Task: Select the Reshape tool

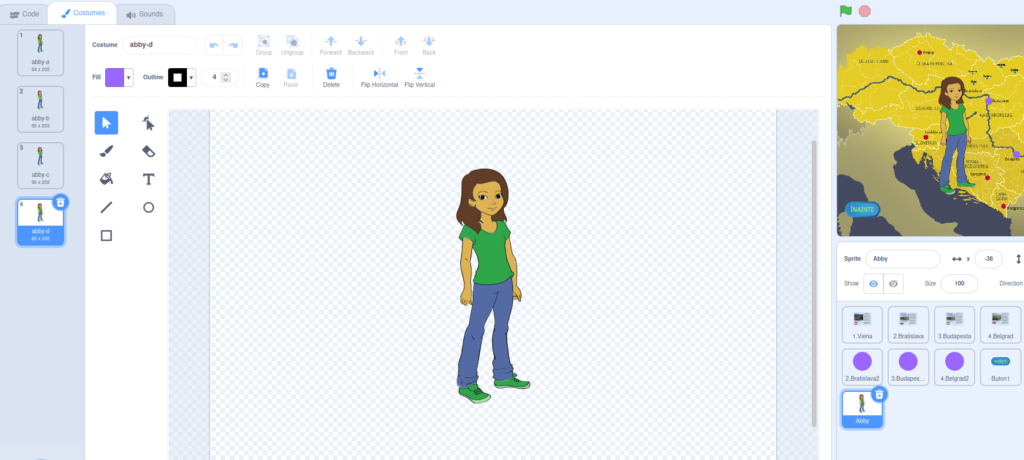Action: coord(148,123)
